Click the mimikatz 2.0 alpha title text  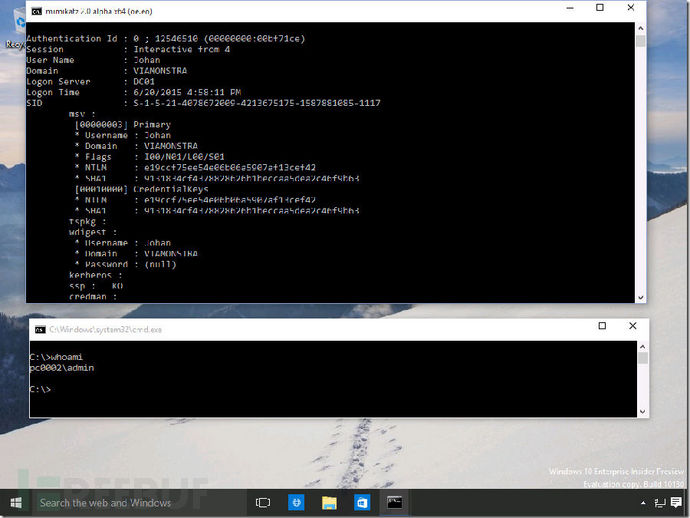pyautogui.click(x=99, y=11)
